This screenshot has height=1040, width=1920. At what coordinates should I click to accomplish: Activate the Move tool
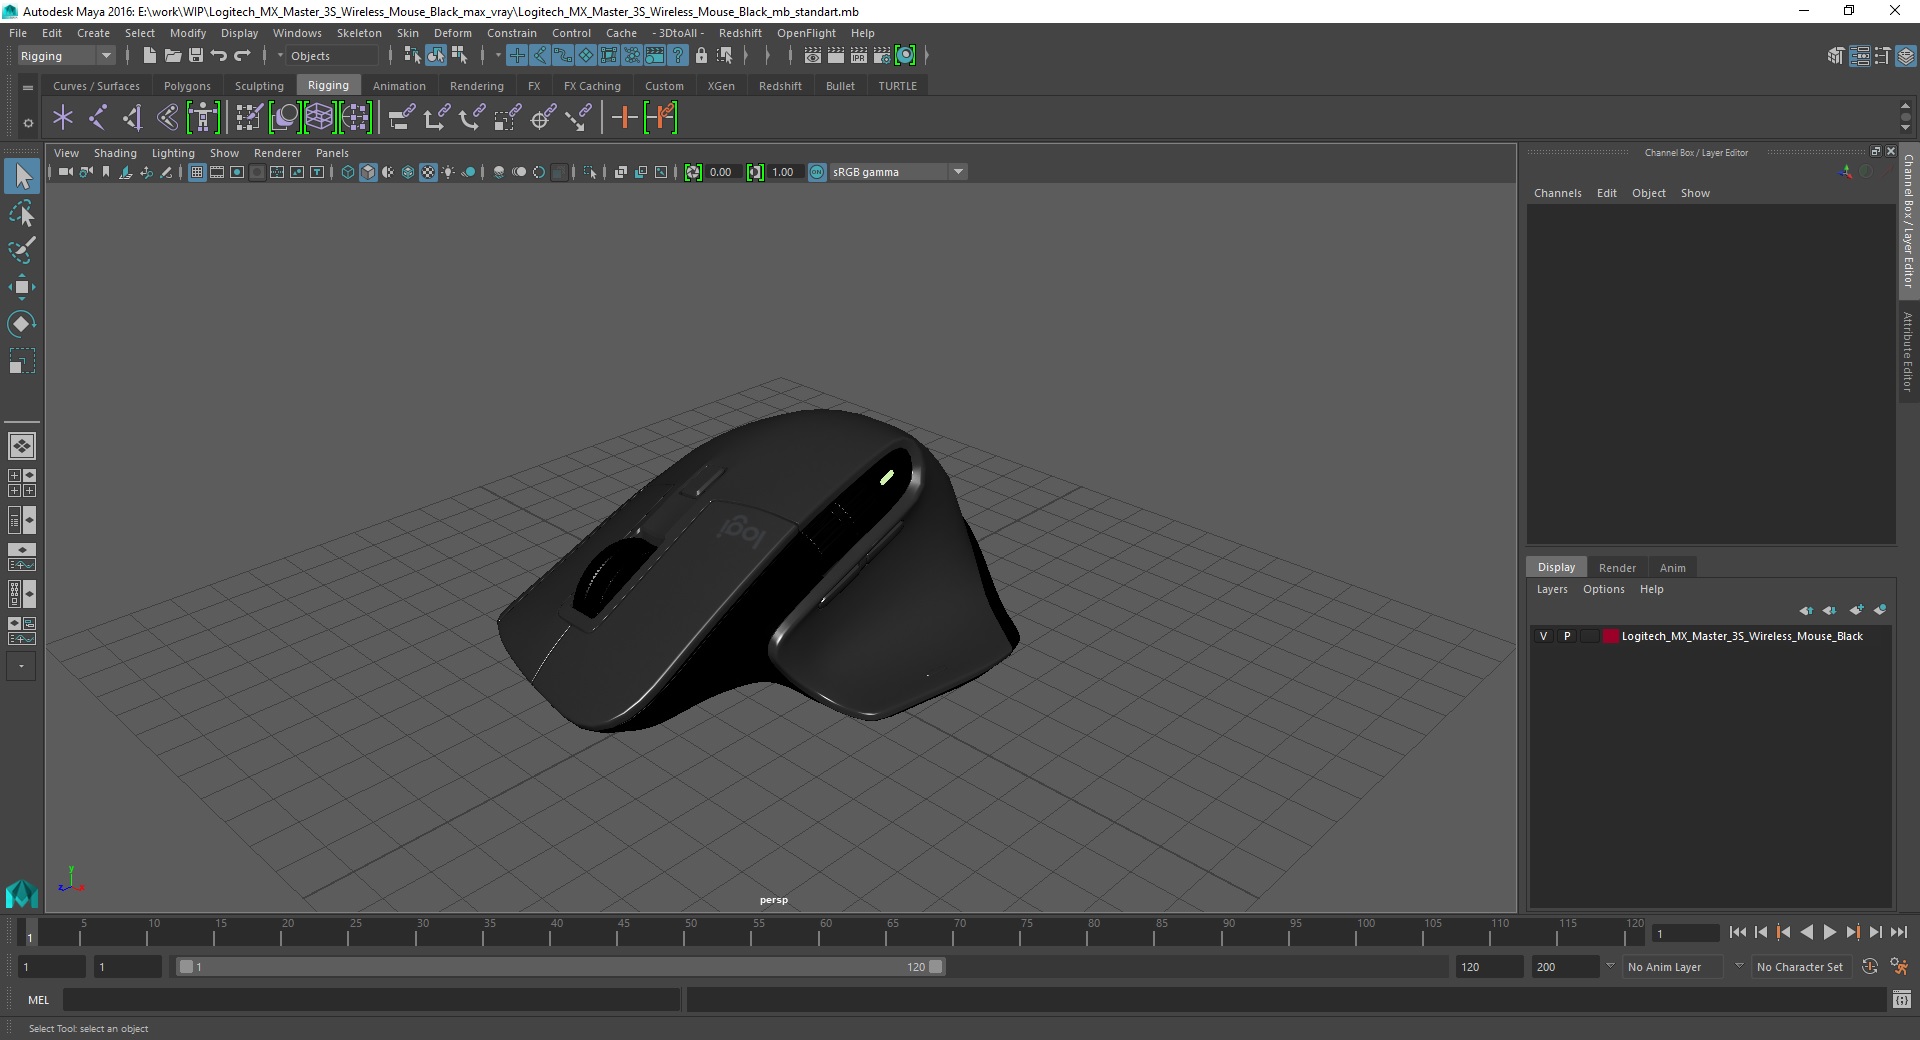(x=22, y=287)
